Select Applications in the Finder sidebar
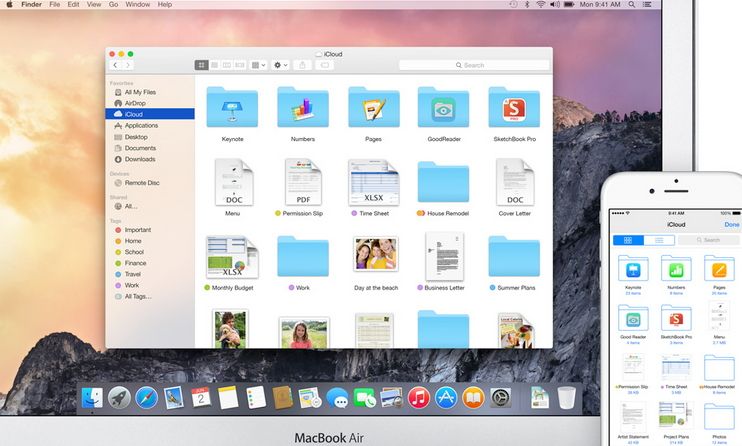 pos(141,125)
